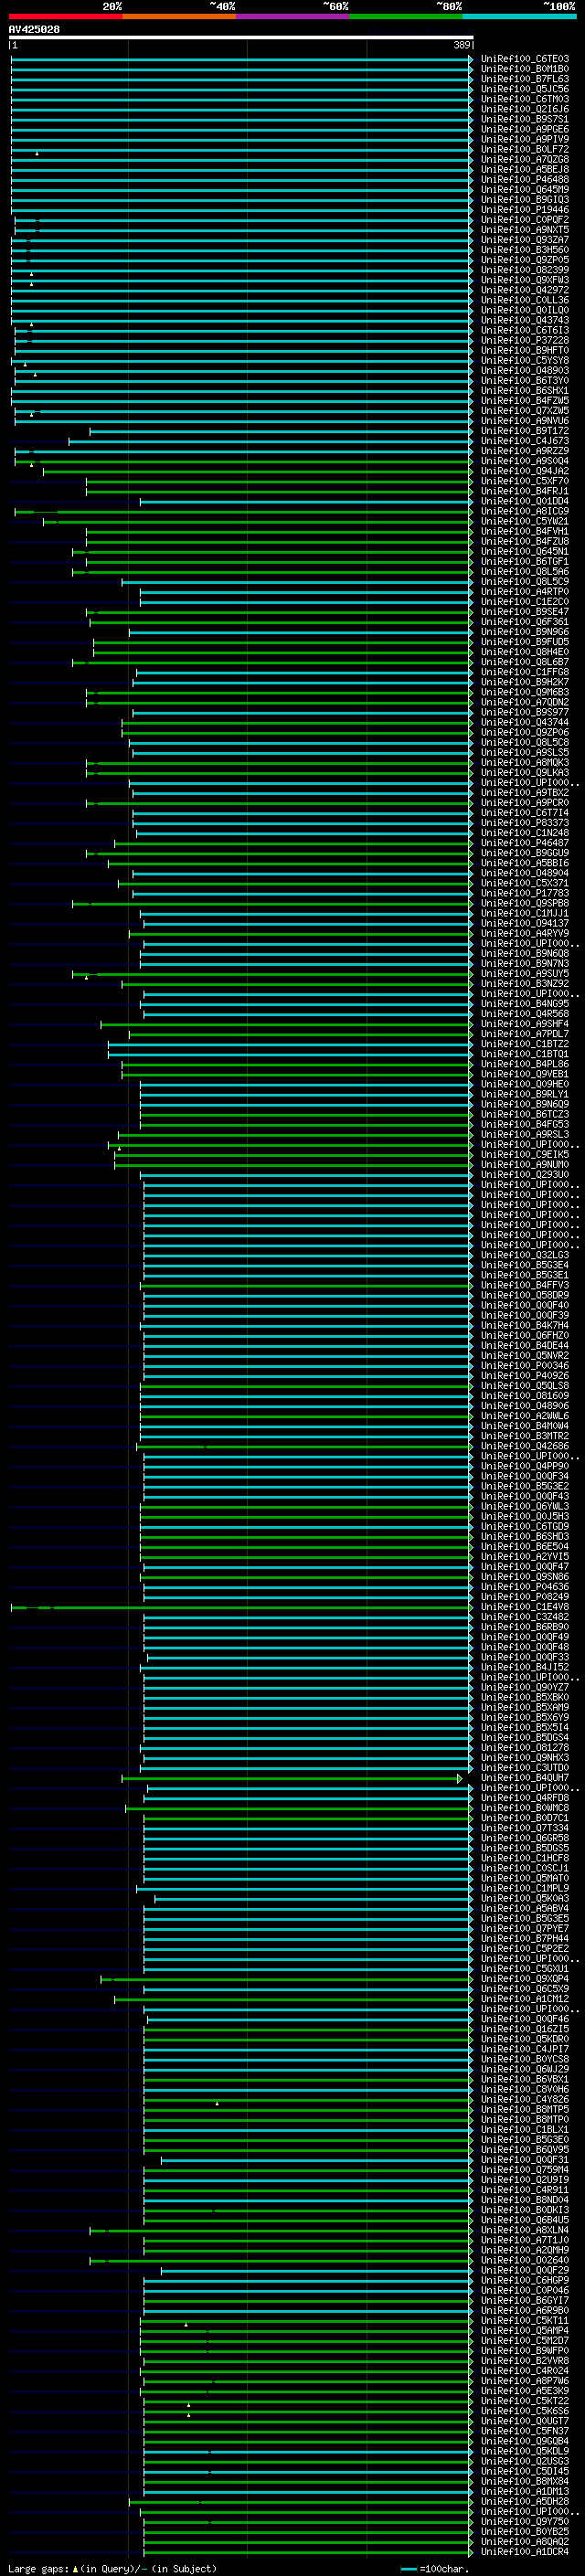The height and width of the screenshot is (2576, 585).
Task: Open hit UniRef100_Q32LG3
Action: [x=525, y=1255]
